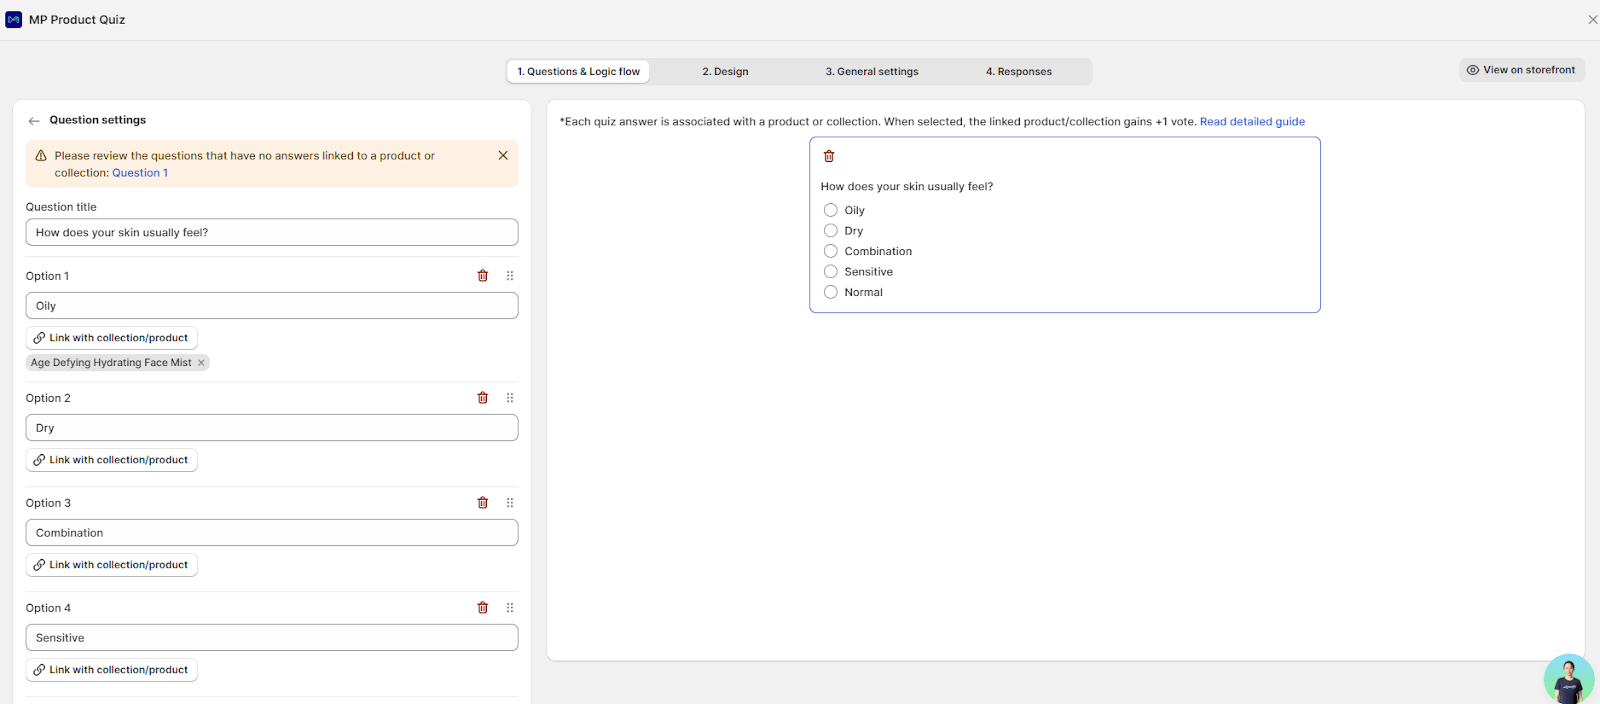This screenshot has width=1600, height=704.
Task: Select the Combination radio option
Action: pyautogui.click(x=831, y=251)
